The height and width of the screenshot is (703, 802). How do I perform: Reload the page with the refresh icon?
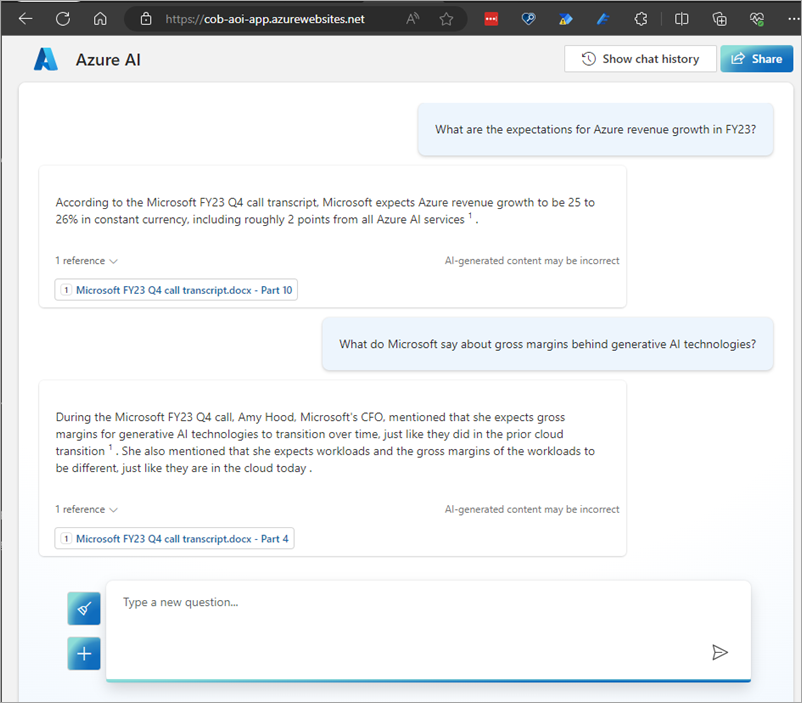(x=63, y=19)
